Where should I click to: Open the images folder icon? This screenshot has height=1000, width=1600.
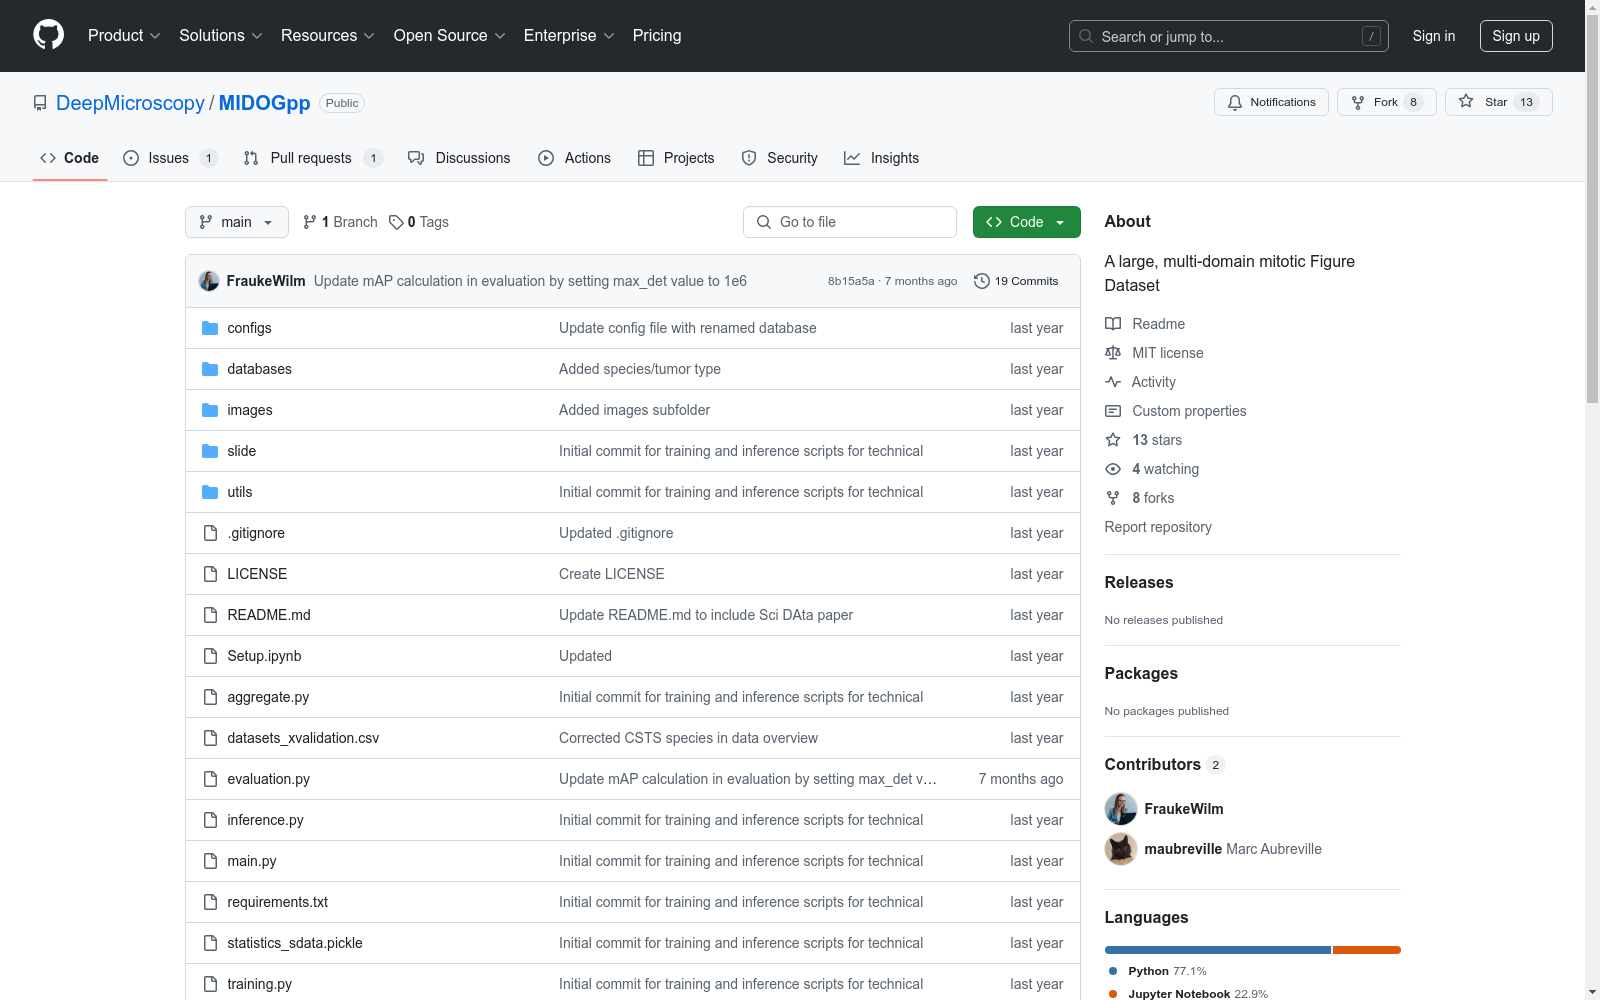click(210, 410)
